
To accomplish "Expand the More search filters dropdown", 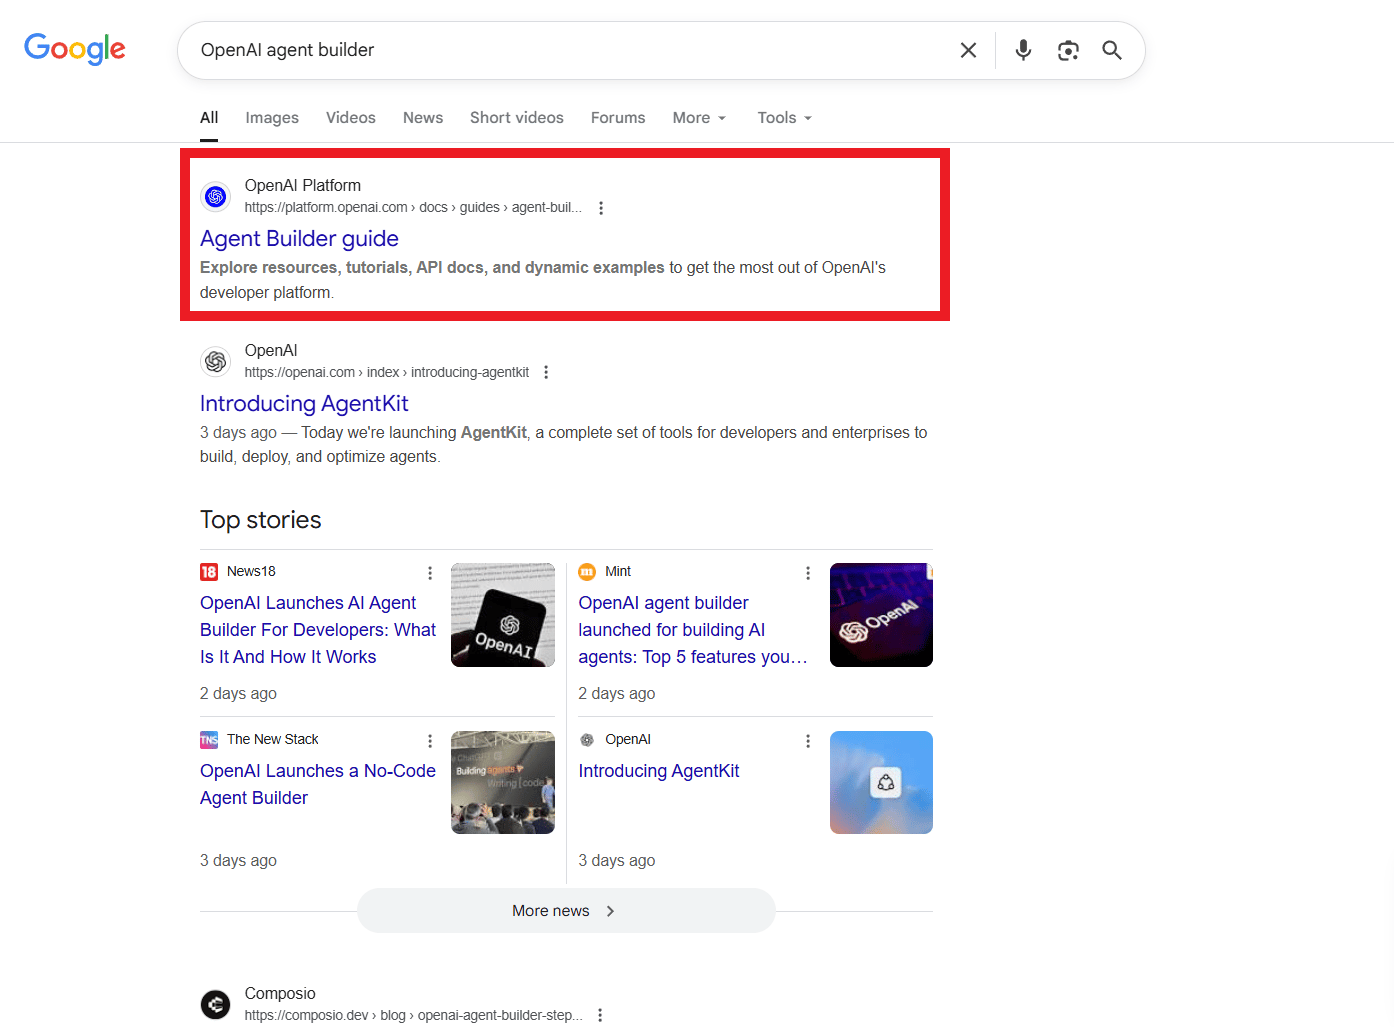I will tap(700, 118).
